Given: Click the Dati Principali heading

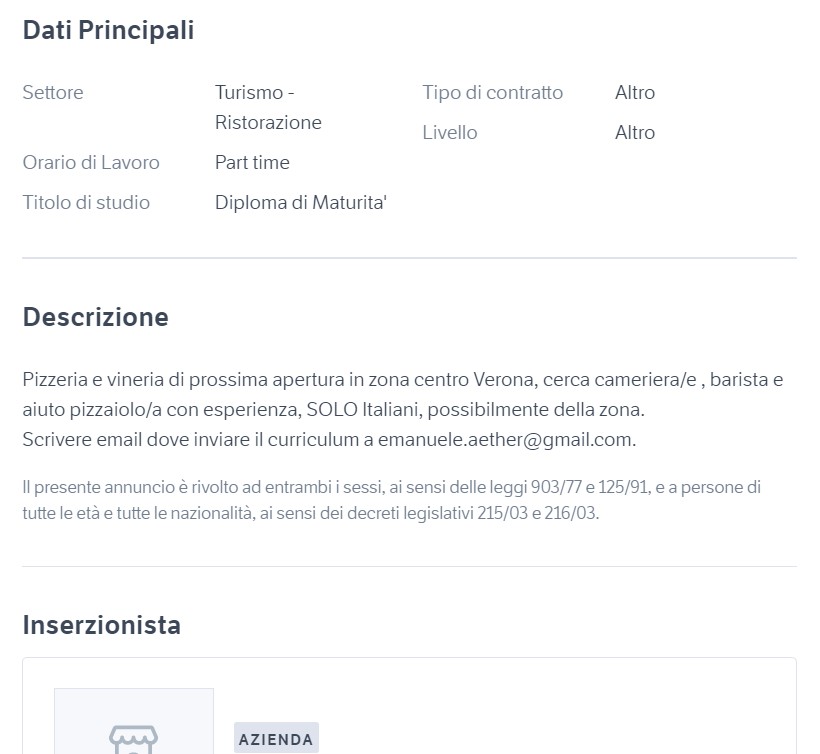Looking at the screenshot, I should pyautogui.click(x=108, y=30).
